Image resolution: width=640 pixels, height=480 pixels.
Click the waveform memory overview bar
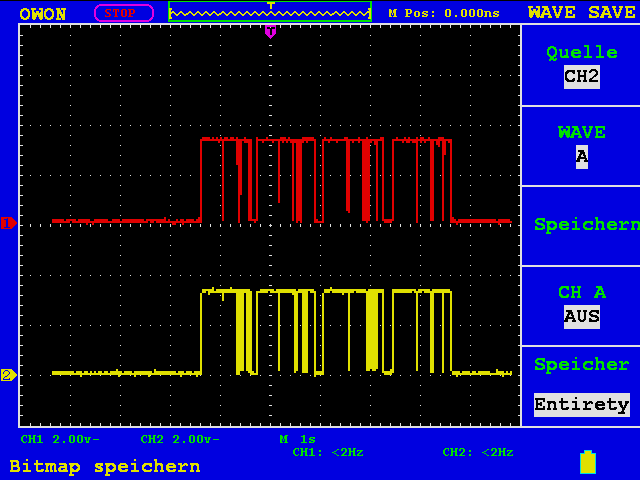pos(270,11)
